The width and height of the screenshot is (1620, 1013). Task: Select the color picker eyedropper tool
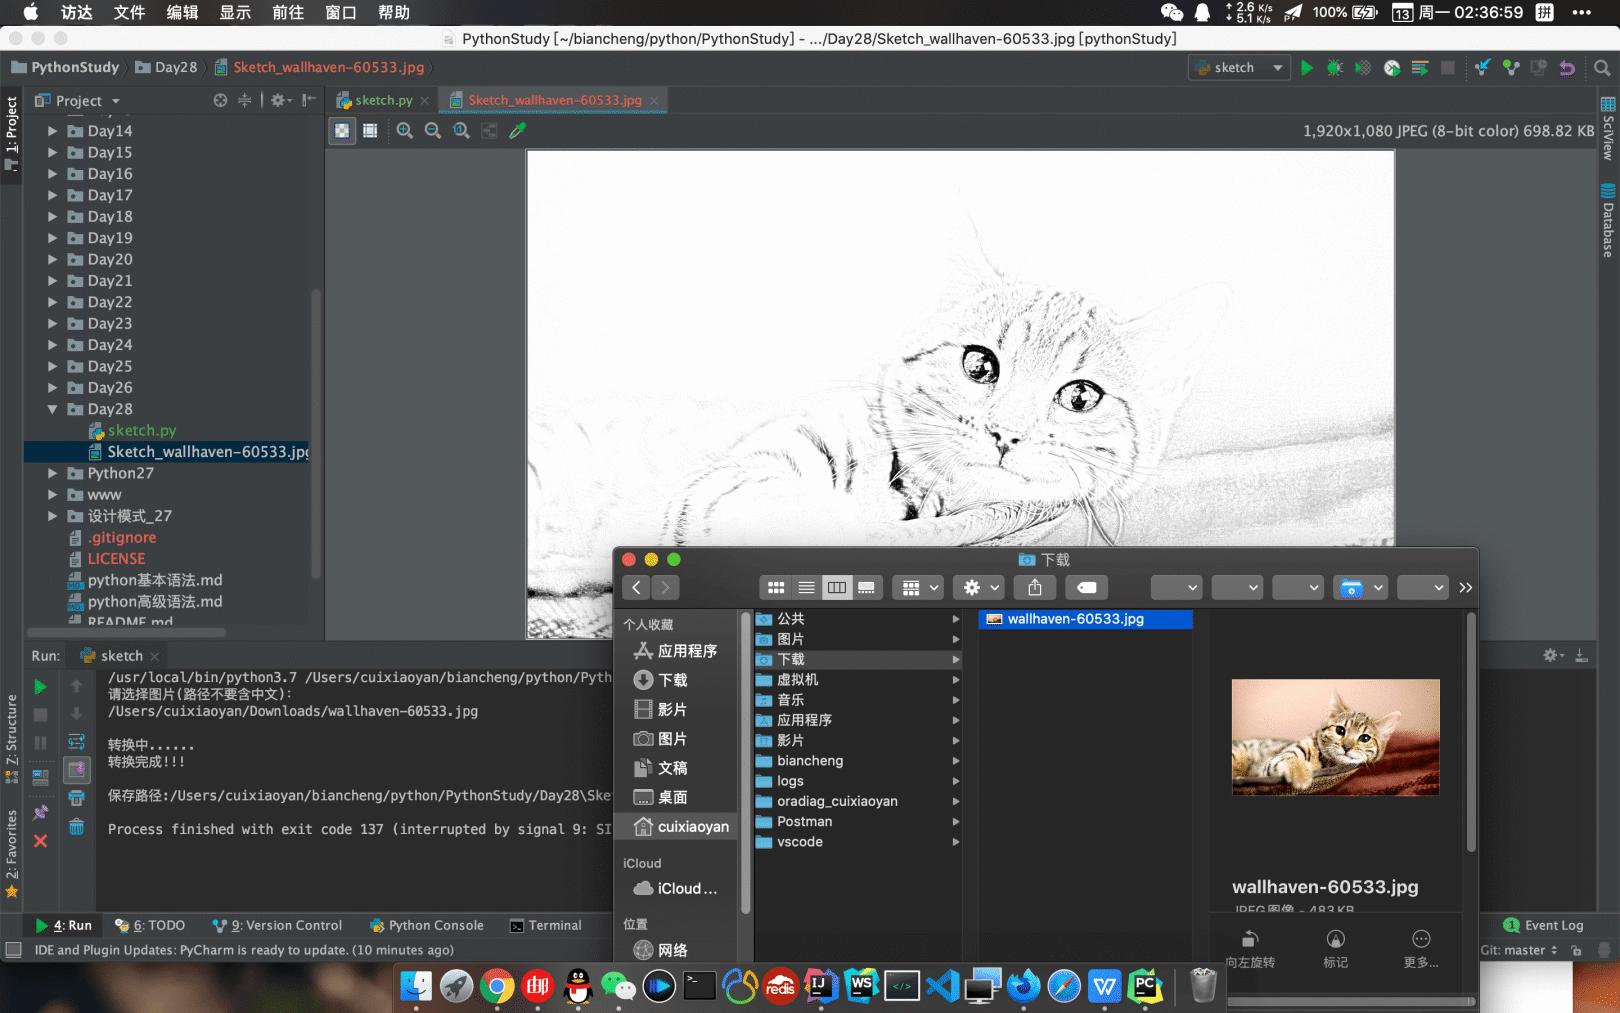pyautogui.click(x=517, y=131)
